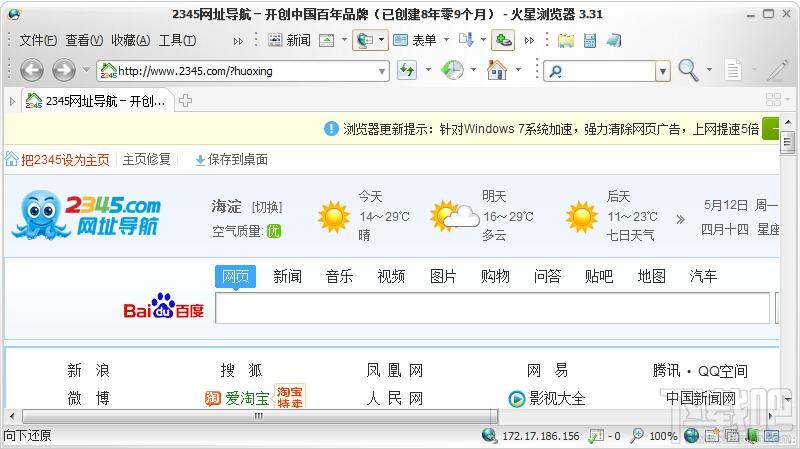
Task: Switch Baidu search to 视频 tab
Action: click(391, 277)
